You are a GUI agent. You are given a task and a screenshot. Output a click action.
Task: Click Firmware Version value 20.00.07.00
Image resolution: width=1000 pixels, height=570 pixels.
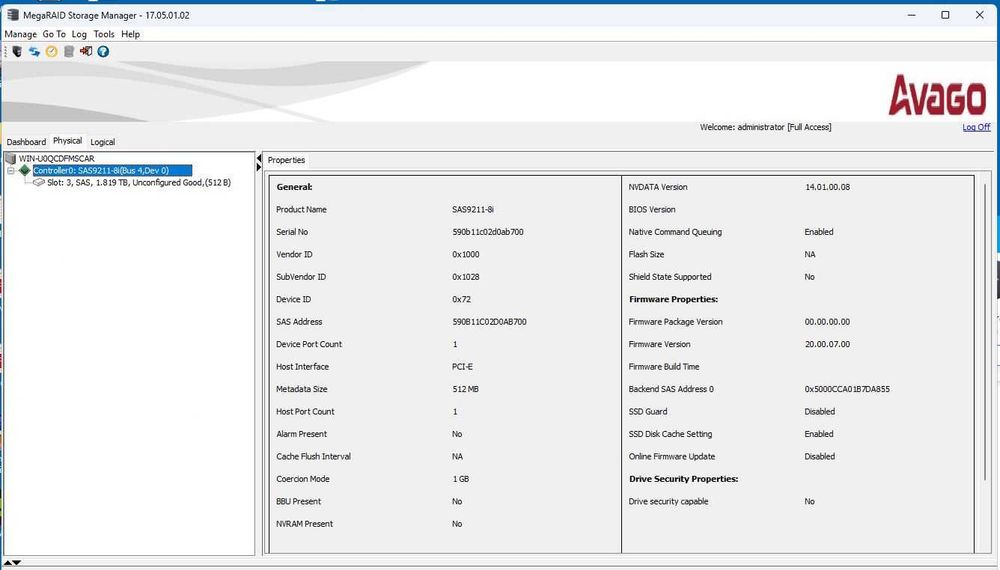pos(827,344)
